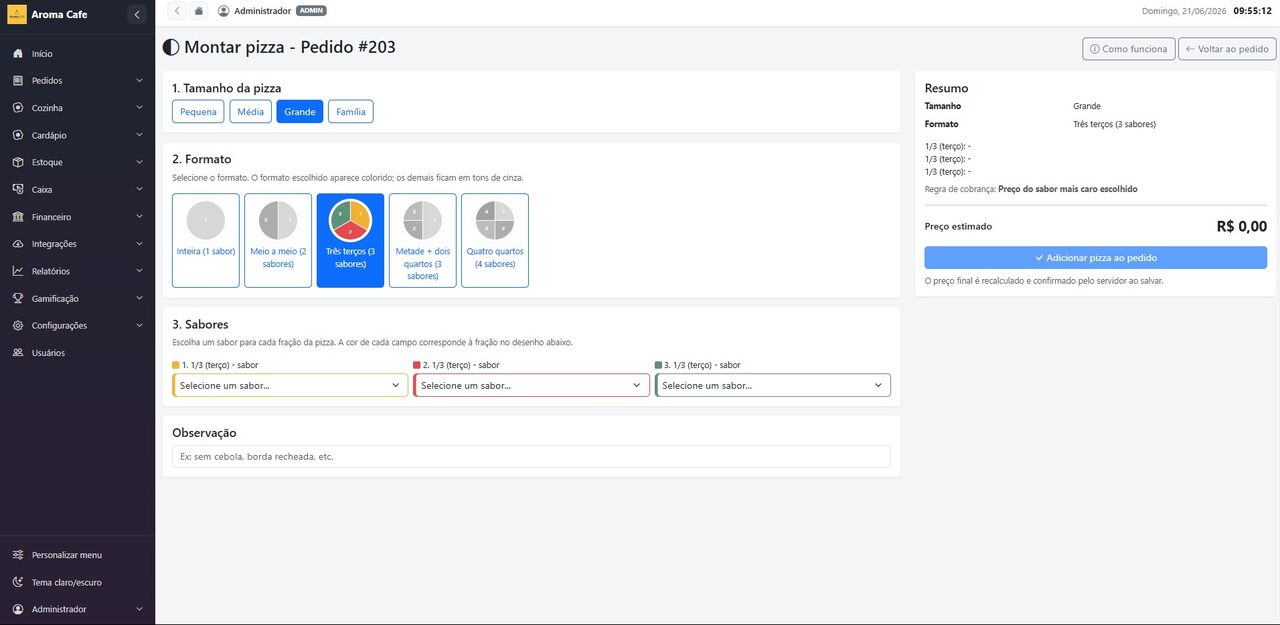Image resolution: width=1280 pixels, height=625 pixels.
Task: Click the Início home icon in sidebar
Action: point(18,54)
